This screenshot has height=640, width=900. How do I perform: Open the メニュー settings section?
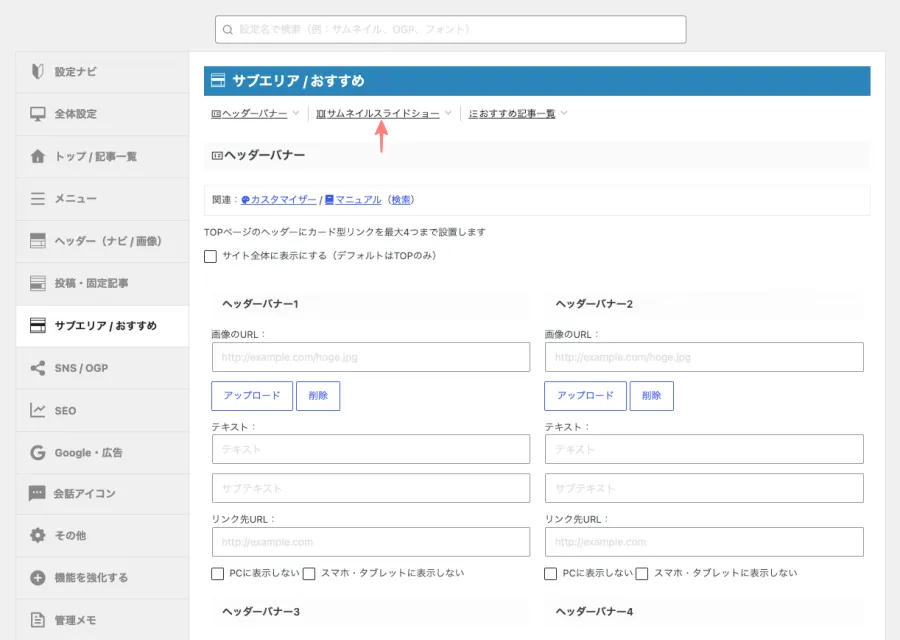pyautogui.click(x=102, y=199)
